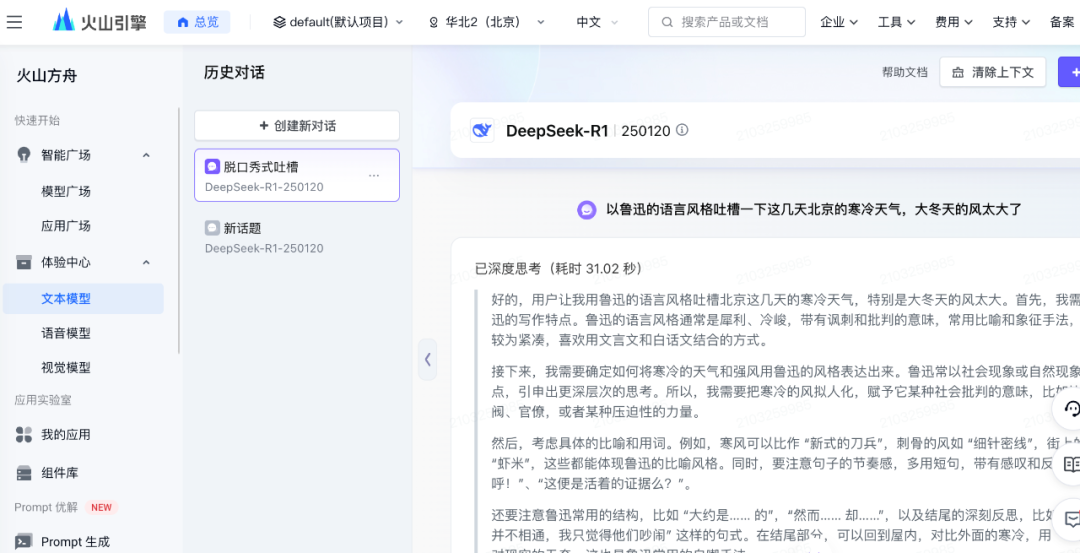
Task: Open options menu for 脱口秀式吐槽
Action: tap(374, 176)
